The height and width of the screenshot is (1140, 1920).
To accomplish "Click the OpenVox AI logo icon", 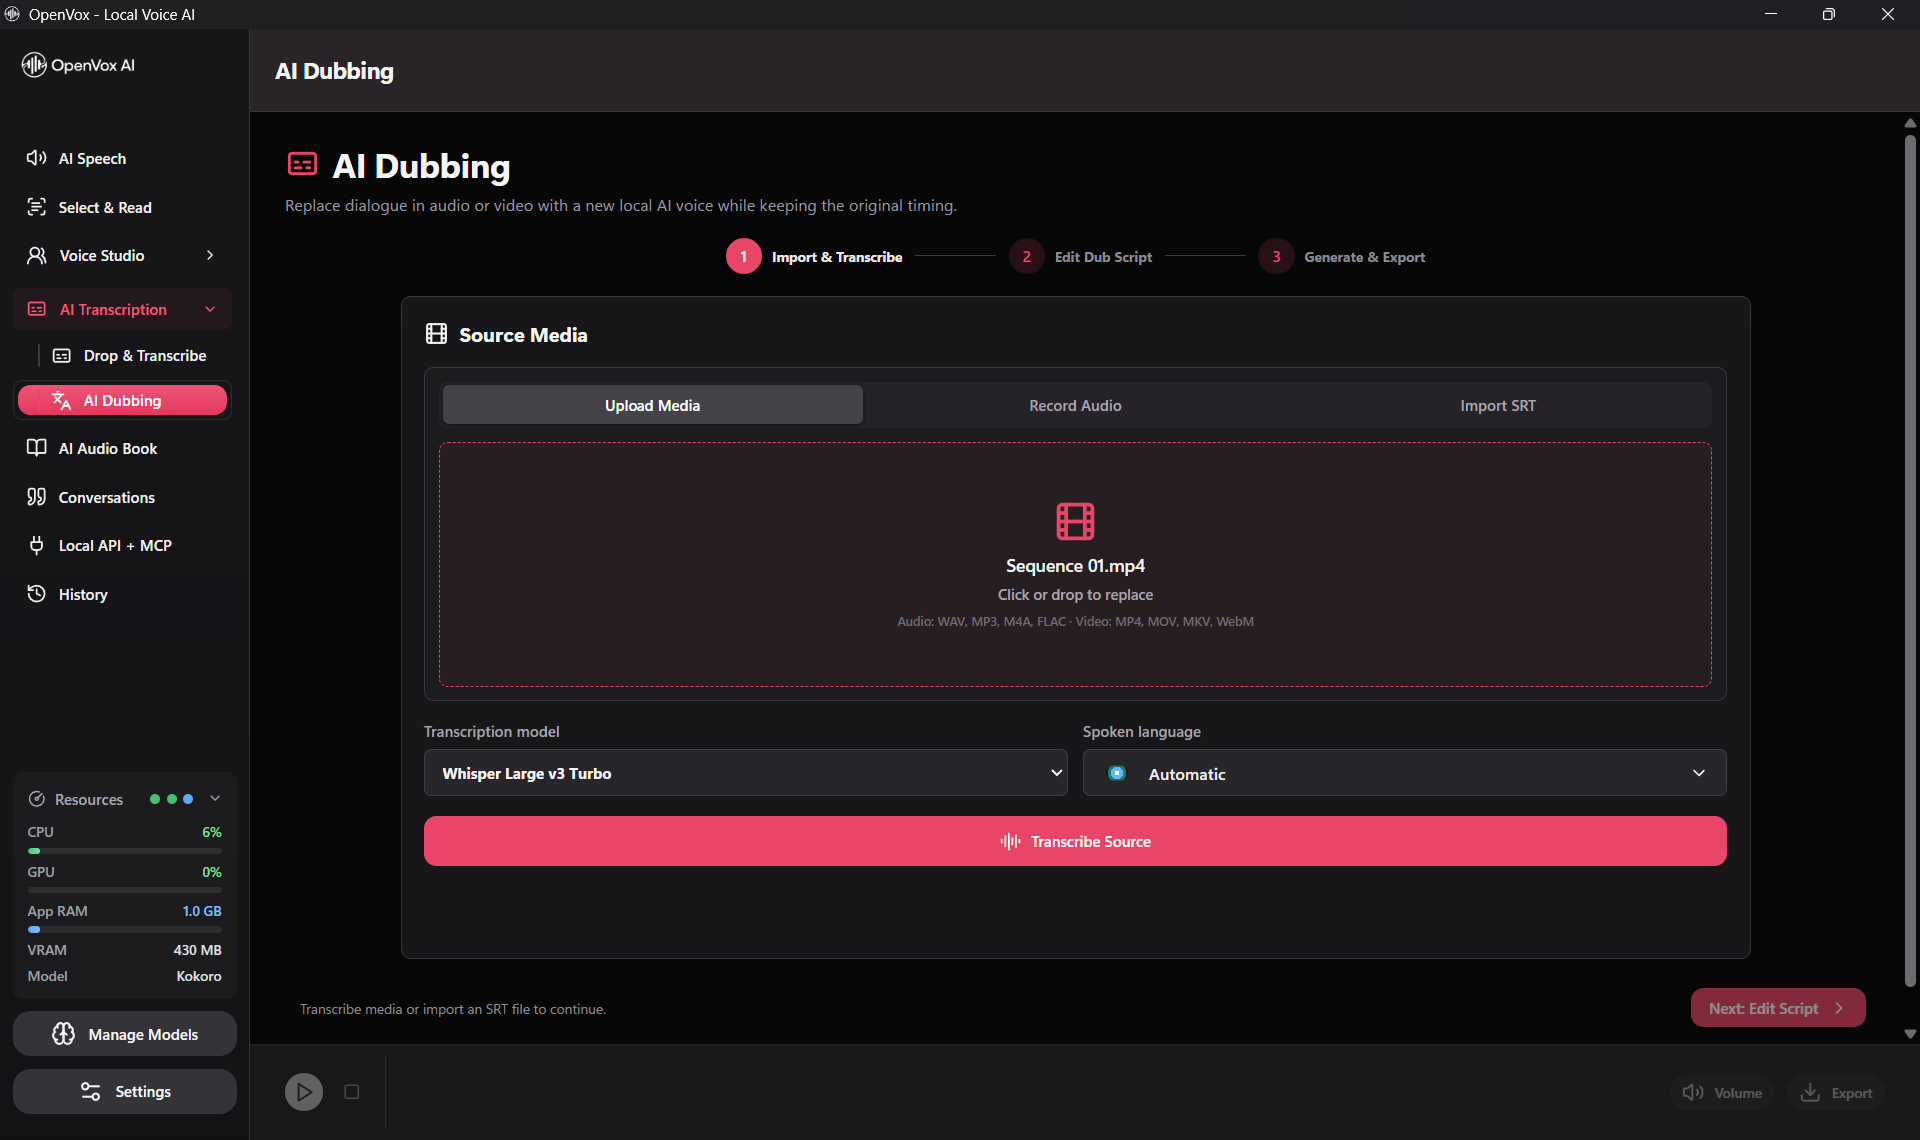I will [34, 65].
